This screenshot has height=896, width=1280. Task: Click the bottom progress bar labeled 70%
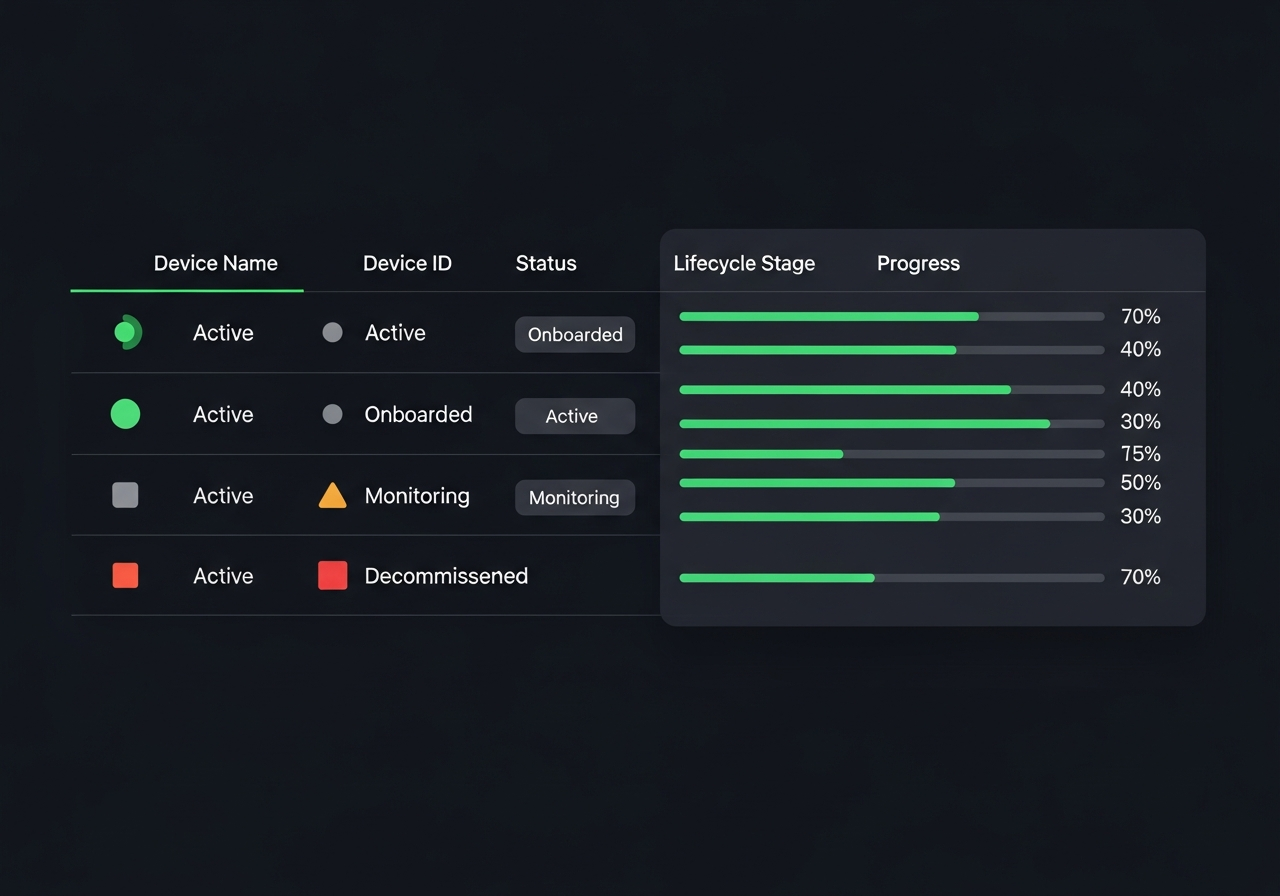(891, 578)
